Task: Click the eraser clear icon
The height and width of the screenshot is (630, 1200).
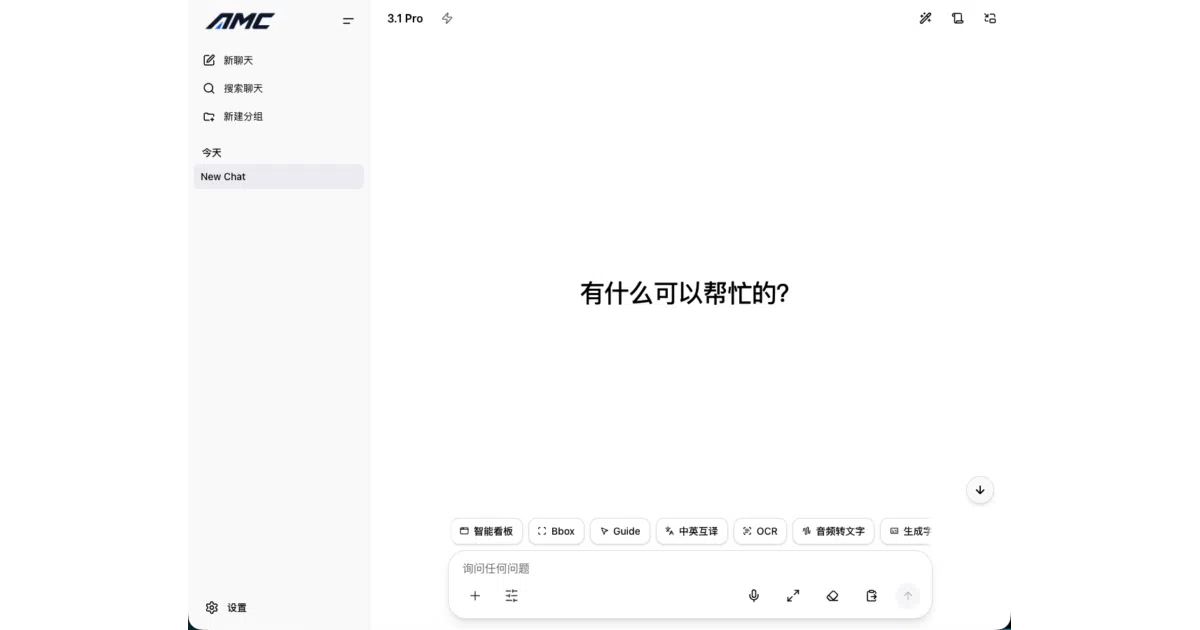Action: (832, 595)
